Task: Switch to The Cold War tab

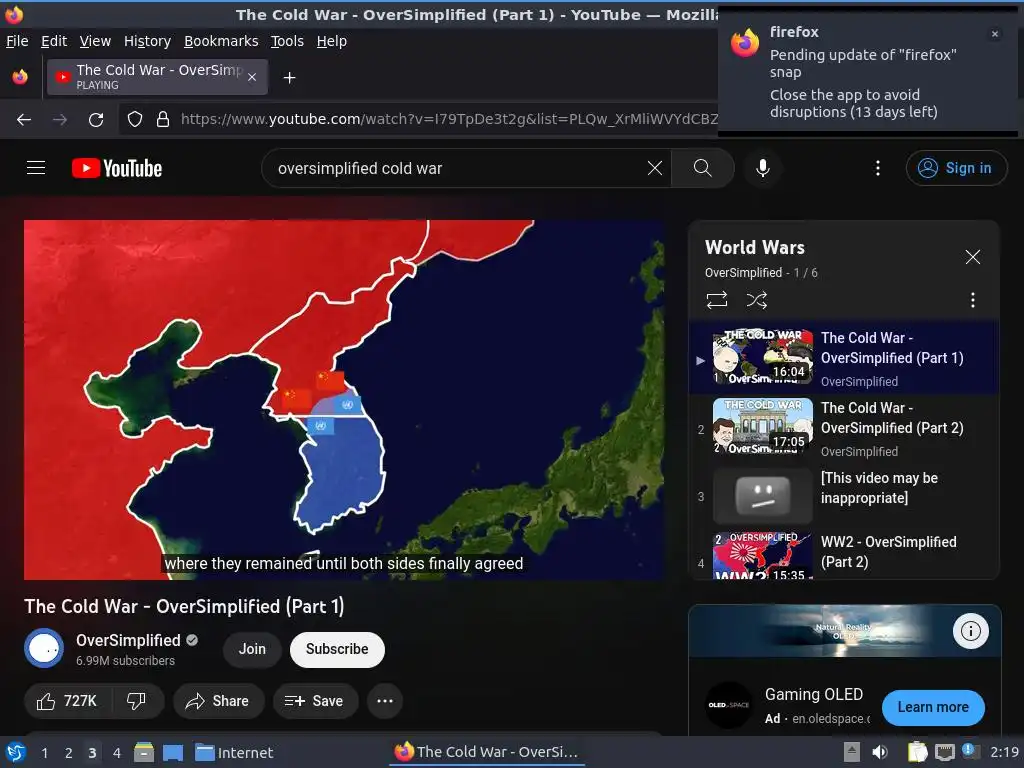Action: tap(157, 77)
